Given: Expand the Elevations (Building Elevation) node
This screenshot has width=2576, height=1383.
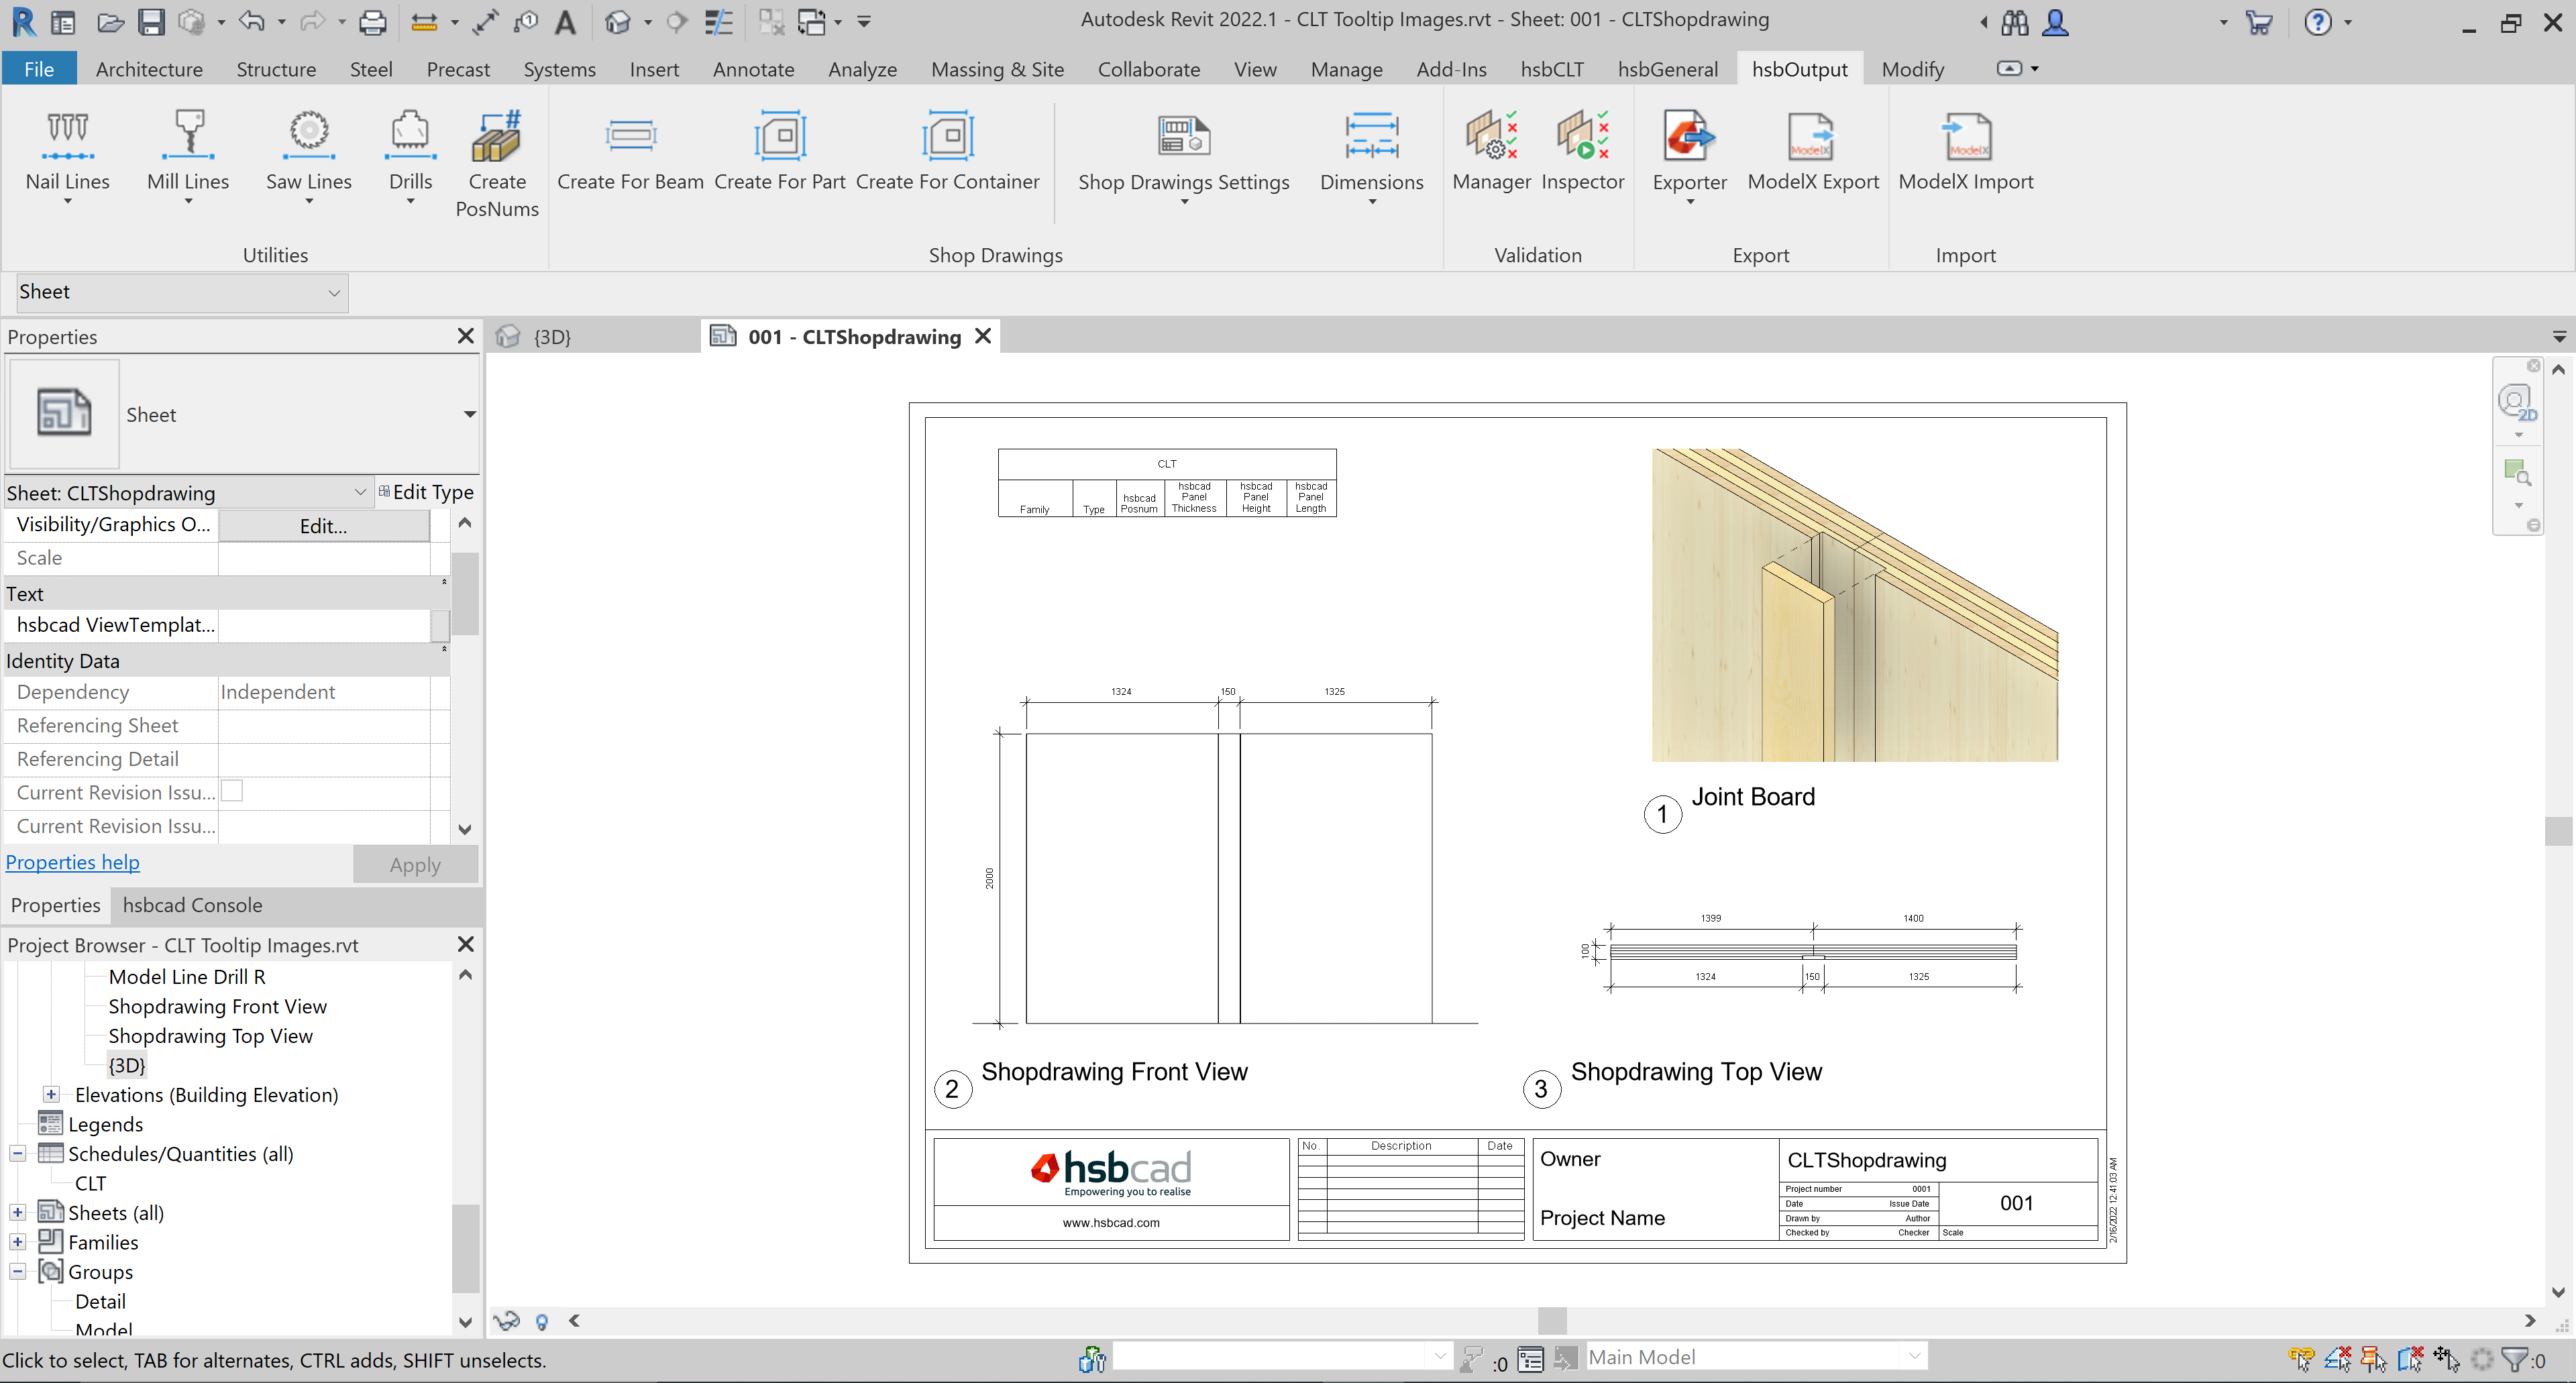Looking at the screenshot, I should (51, 1094).
